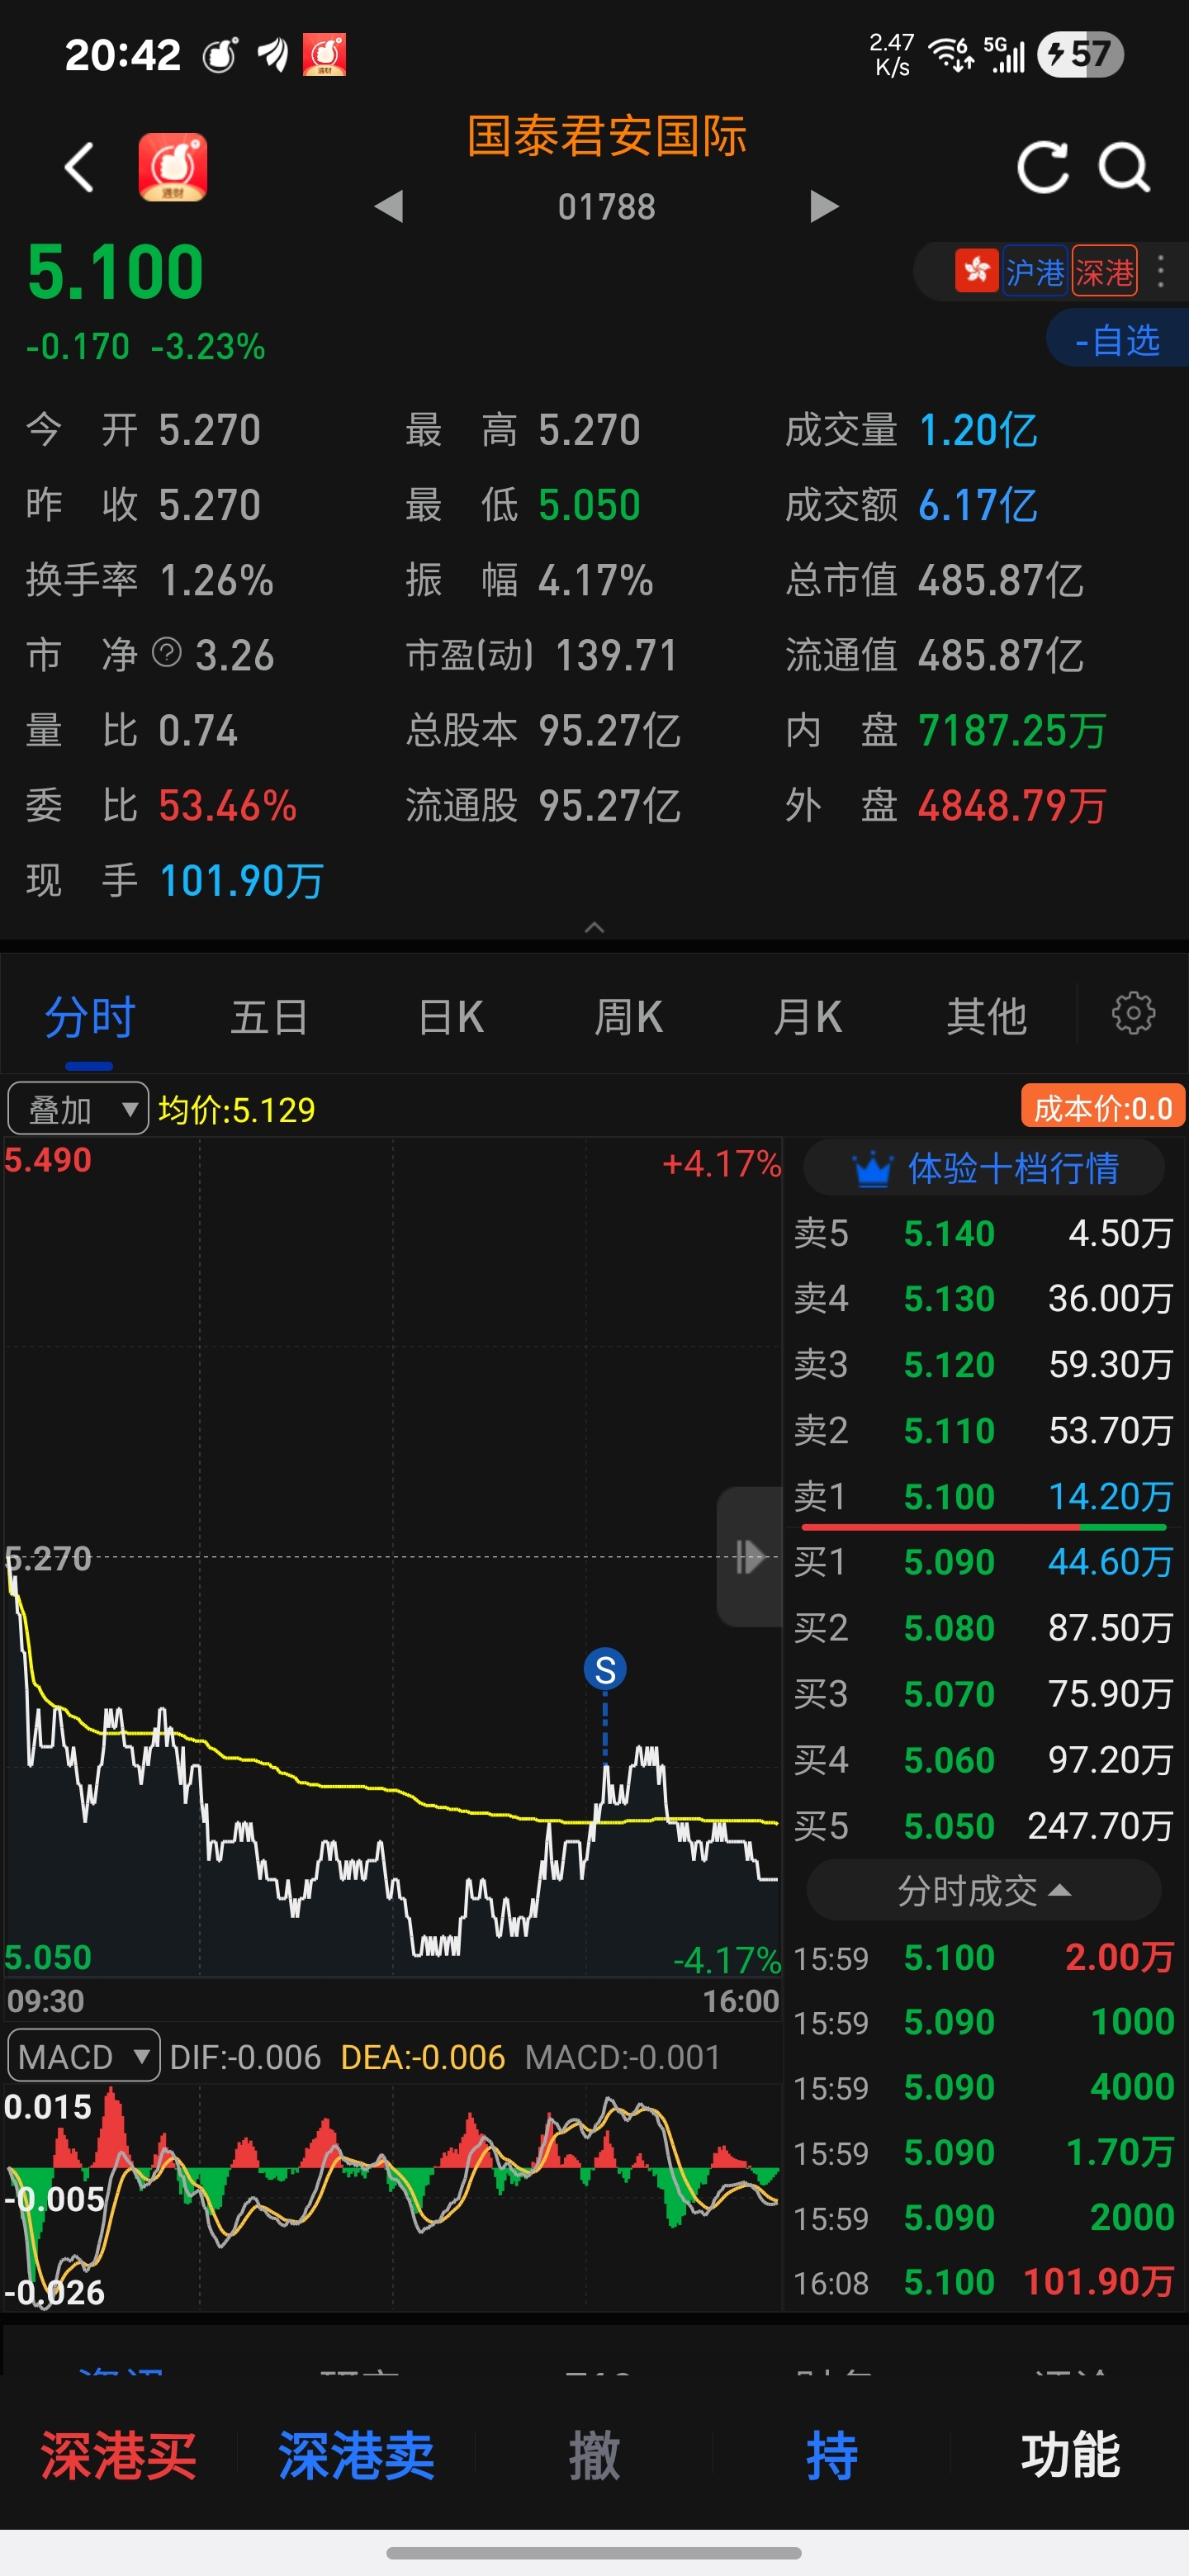
Task: Open the search magnifier
Action: pos(1125,167)
